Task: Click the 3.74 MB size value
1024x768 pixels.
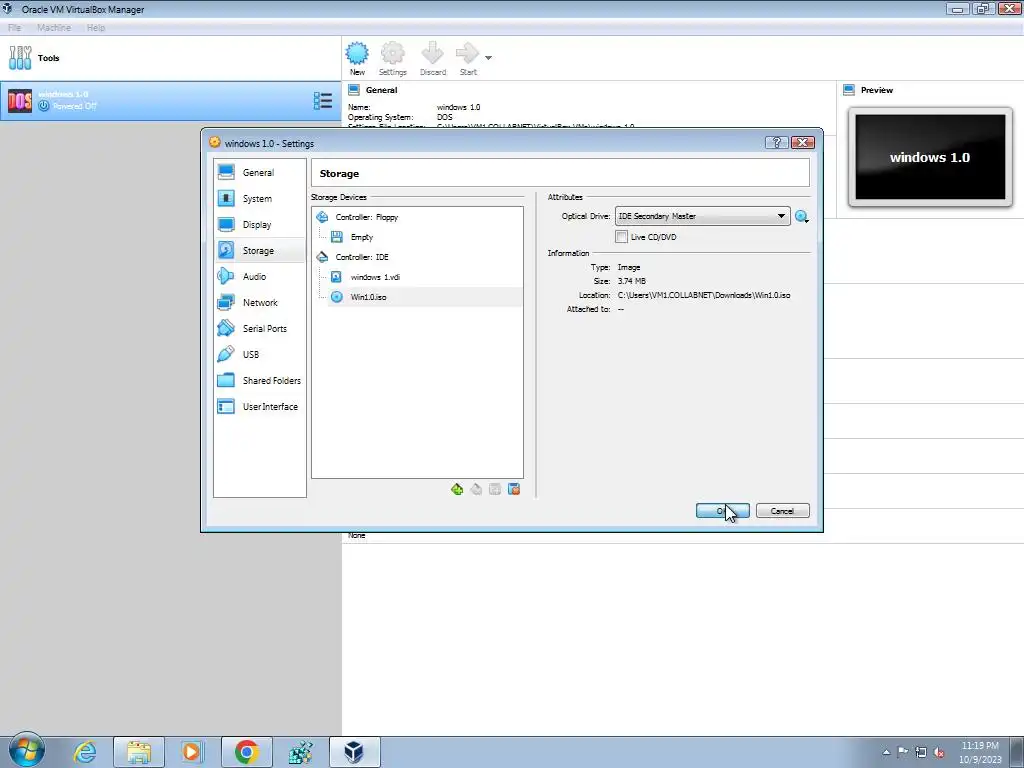Action: click(x=632, y=281)
